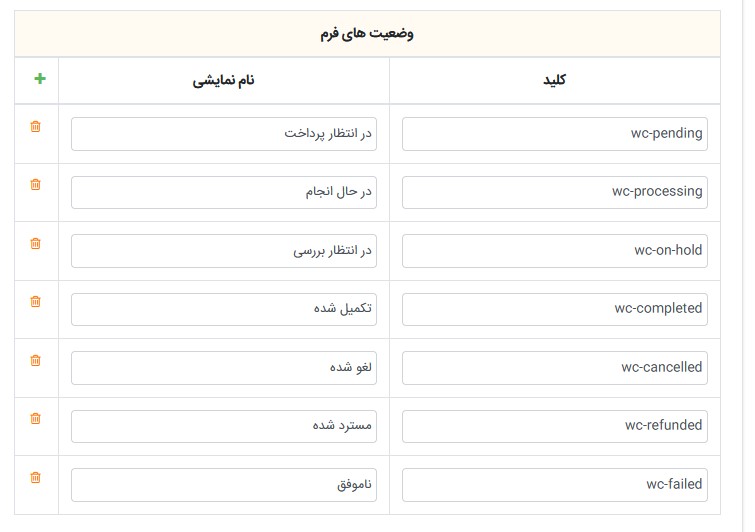Edit the wc-failed key field
755x532 pixels.
[x=554, y=485]
